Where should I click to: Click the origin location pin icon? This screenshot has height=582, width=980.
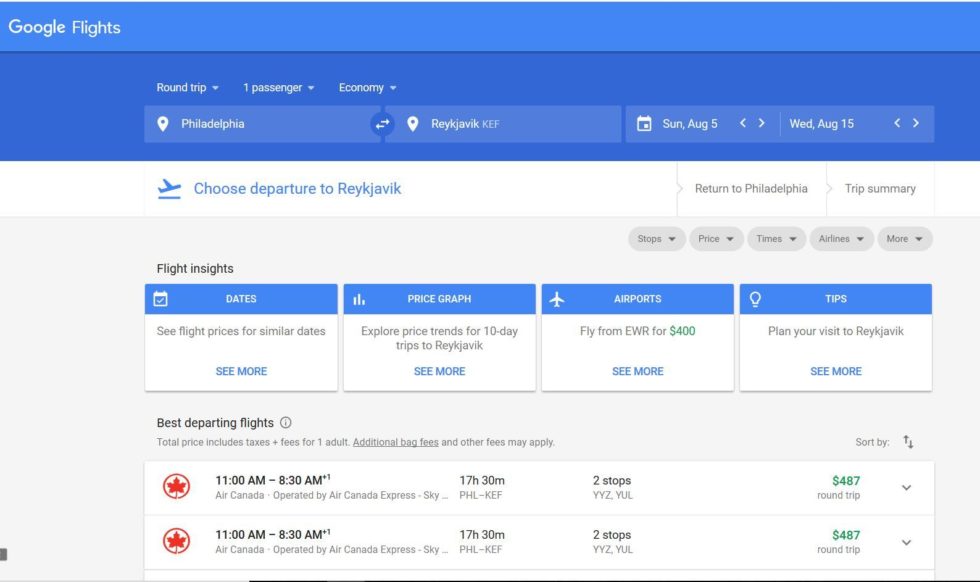point(163,124)
